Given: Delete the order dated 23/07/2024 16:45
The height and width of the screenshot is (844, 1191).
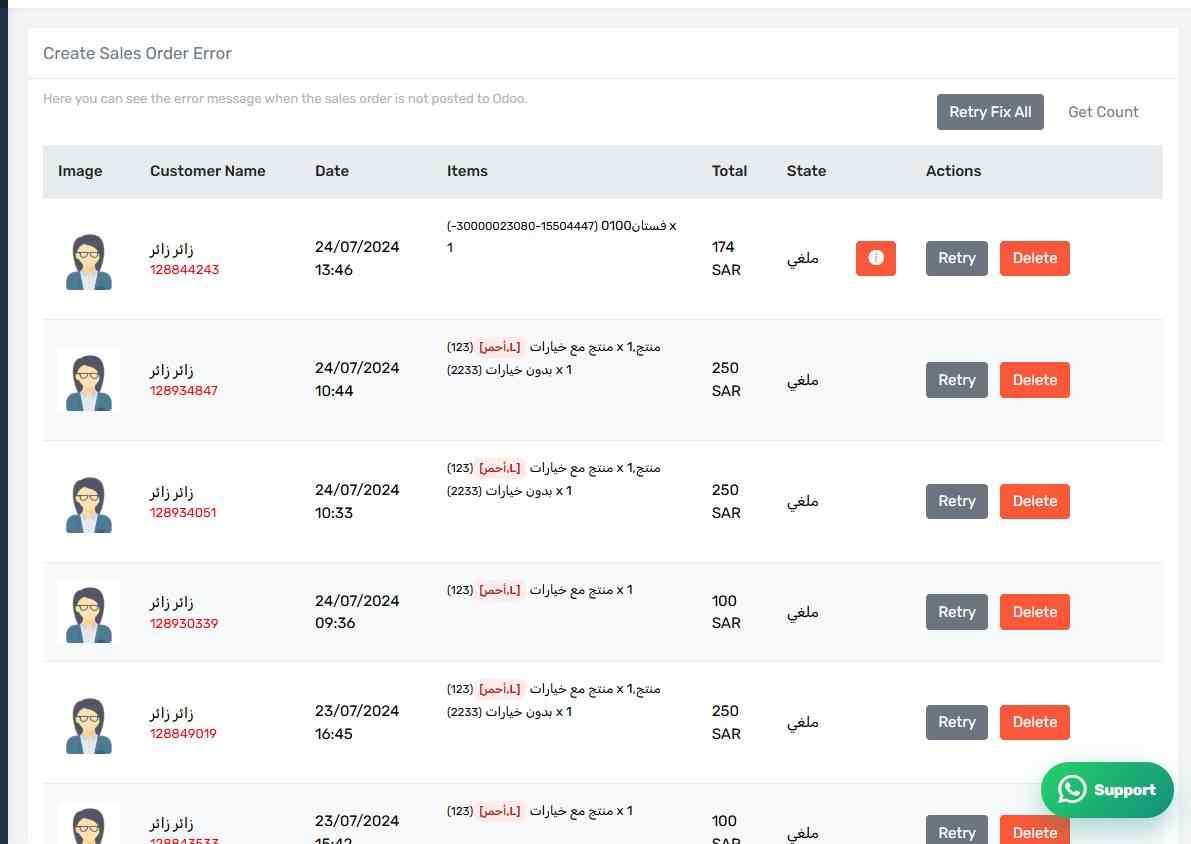Looking at the screenshot, I should tap(1035, 722).
